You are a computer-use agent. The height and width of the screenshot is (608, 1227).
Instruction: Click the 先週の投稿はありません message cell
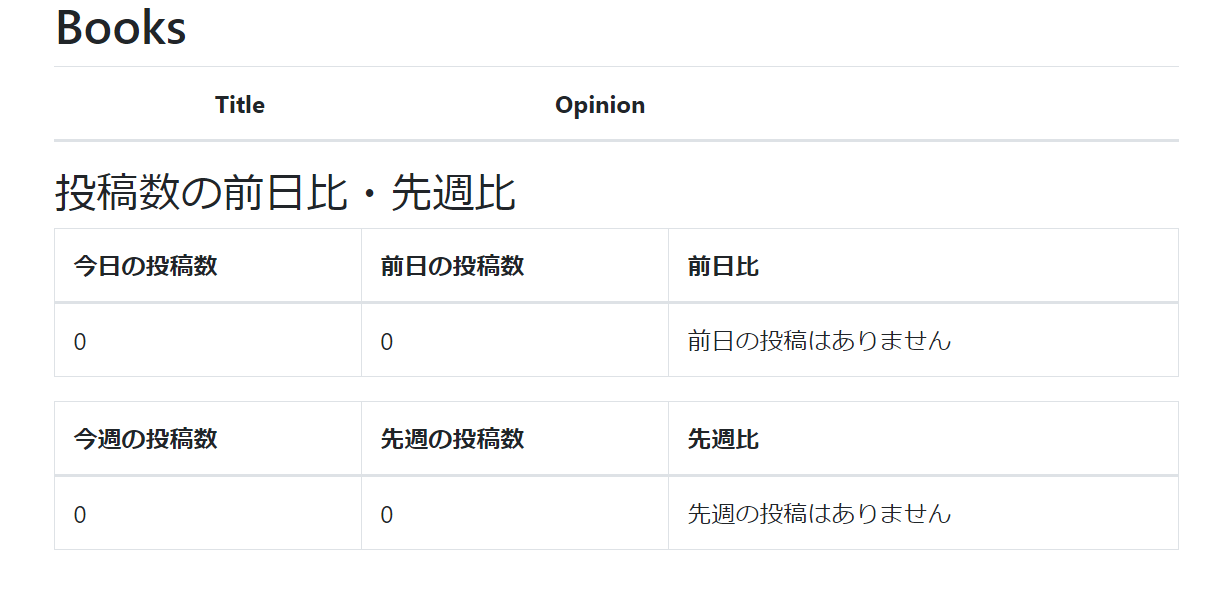[x=923, y=514]
